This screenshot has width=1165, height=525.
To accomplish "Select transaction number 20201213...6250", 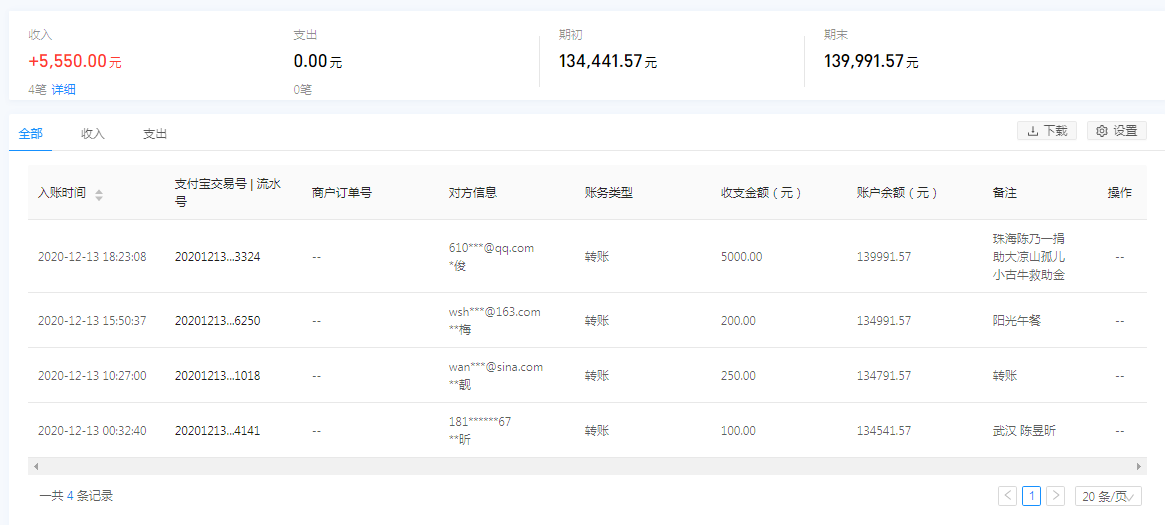I will [x=217, y=321].
